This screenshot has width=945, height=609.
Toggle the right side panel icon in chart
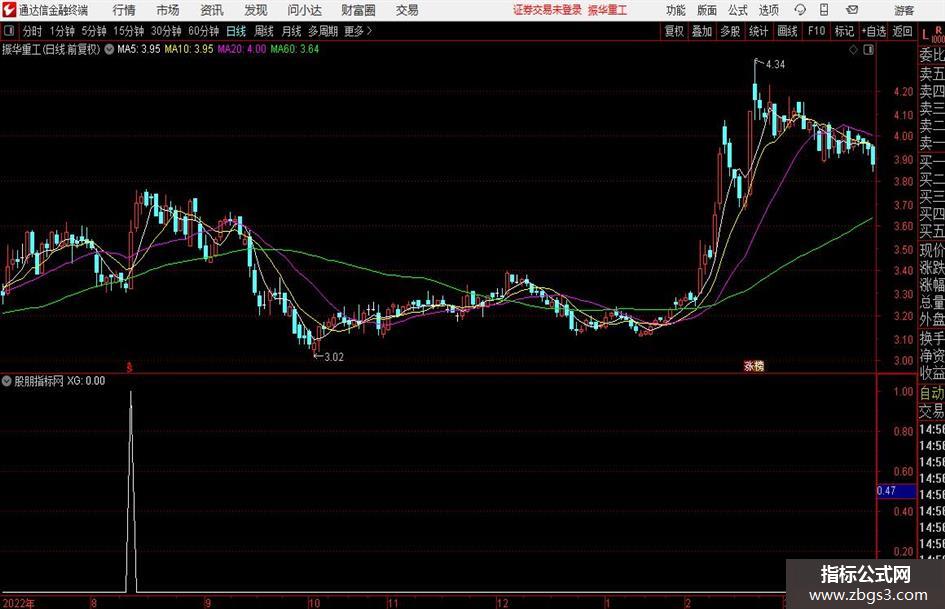(x=868, y=50)
